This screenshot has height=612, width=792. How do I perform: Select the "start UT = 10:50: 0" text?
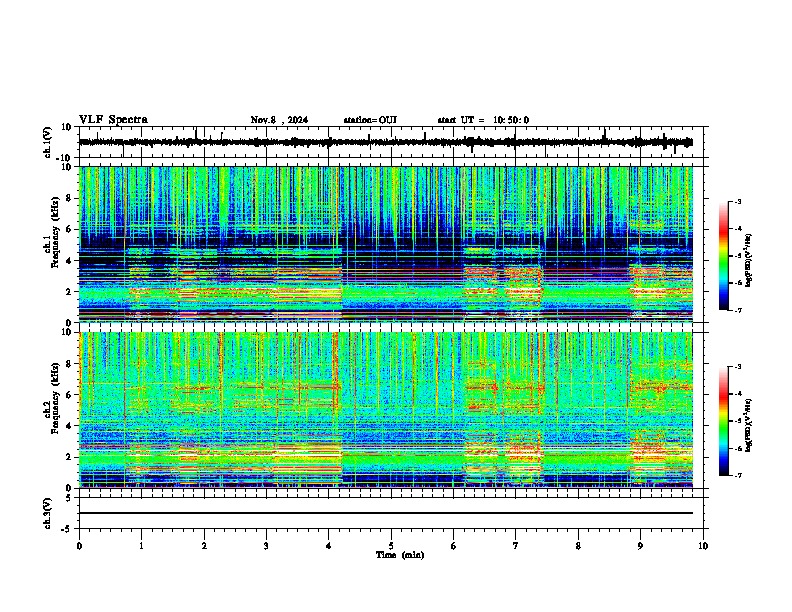tap(483, 120)
